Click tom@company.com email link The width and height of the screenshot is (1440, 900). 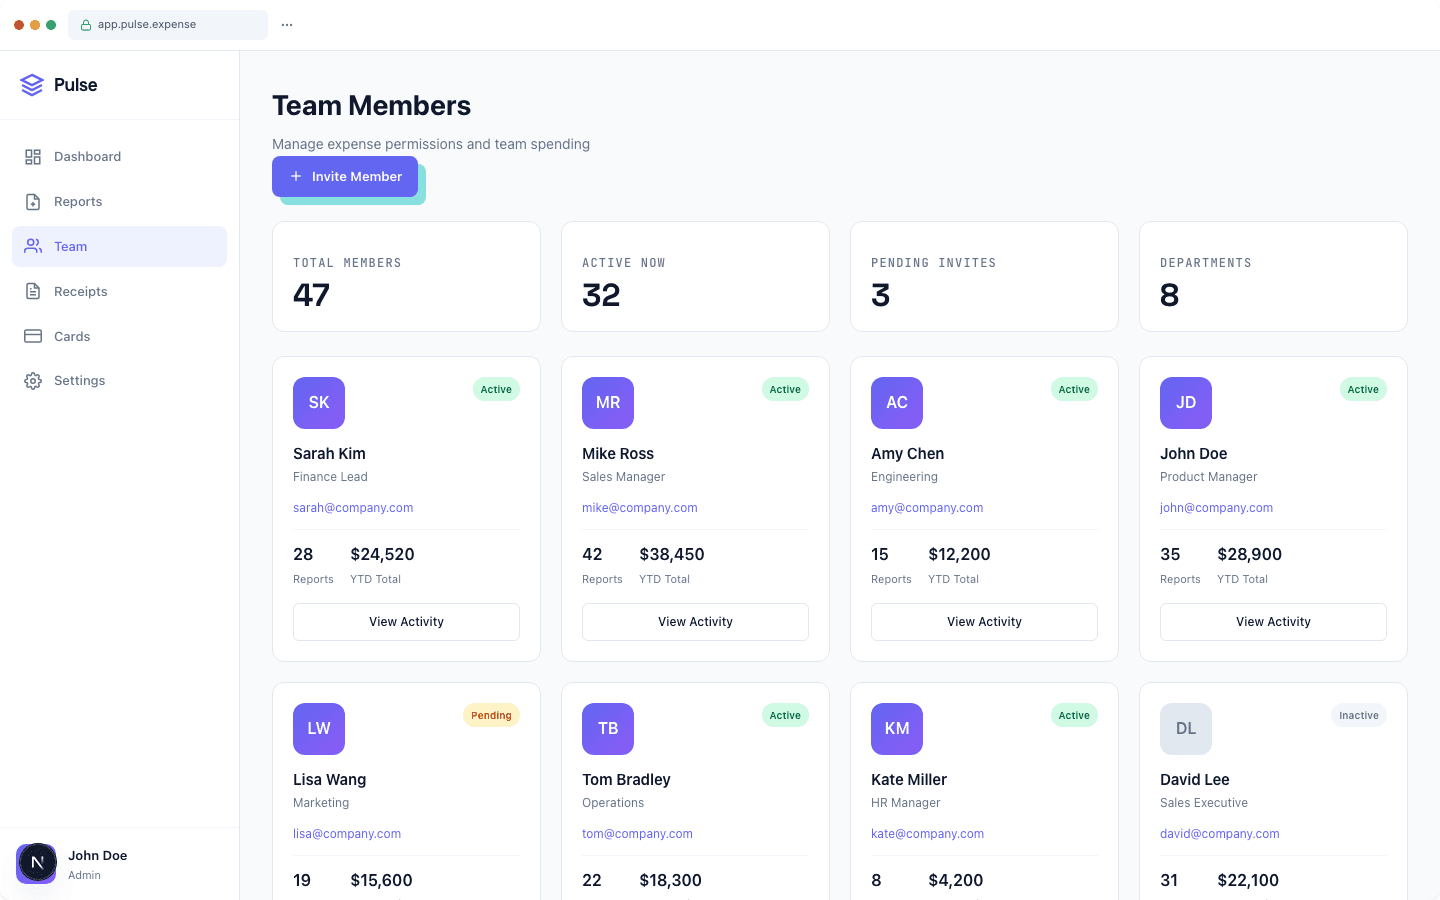[x=637, y=834]
